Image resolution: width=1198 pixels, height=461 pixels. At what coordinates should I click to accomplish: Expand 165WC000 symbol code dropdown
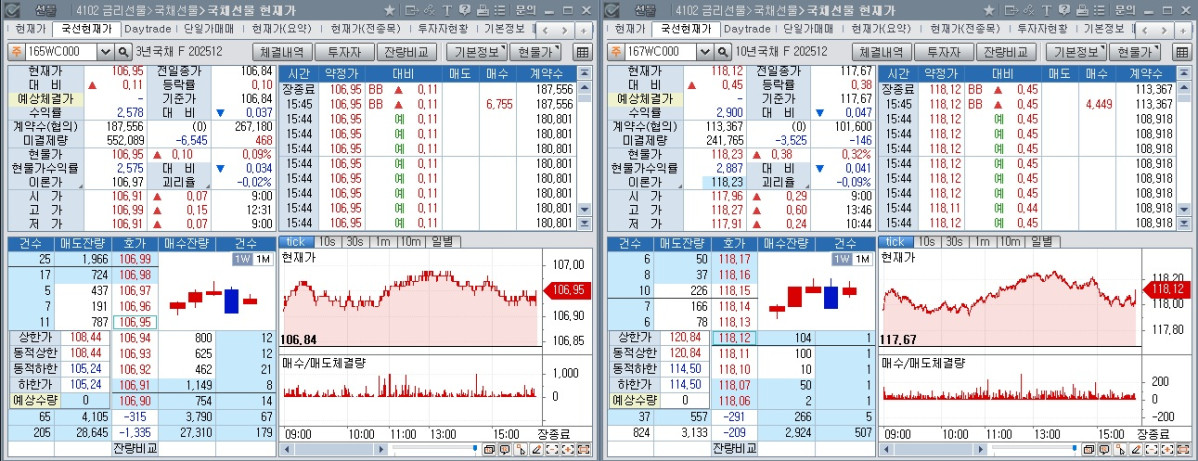click(x=105, y=52)
